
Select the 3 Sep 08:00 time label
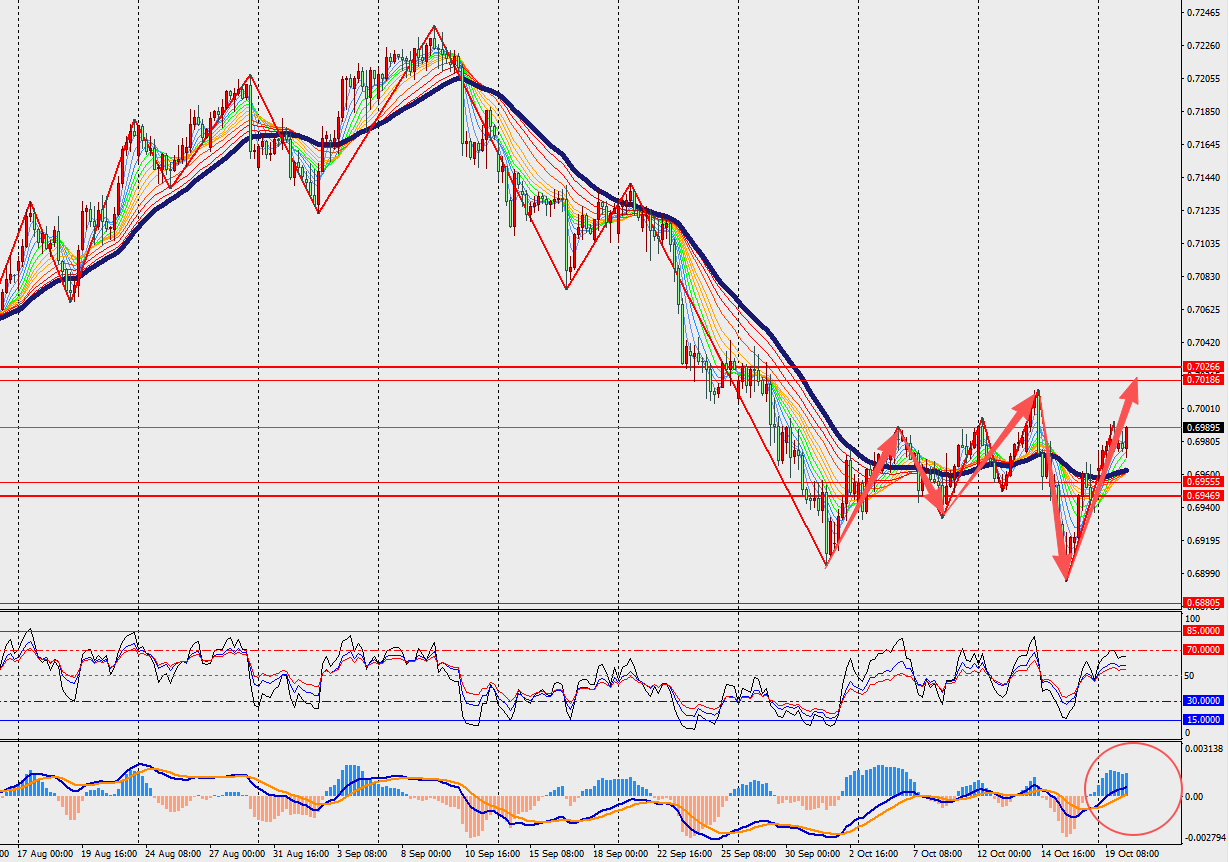click(363, 855)
